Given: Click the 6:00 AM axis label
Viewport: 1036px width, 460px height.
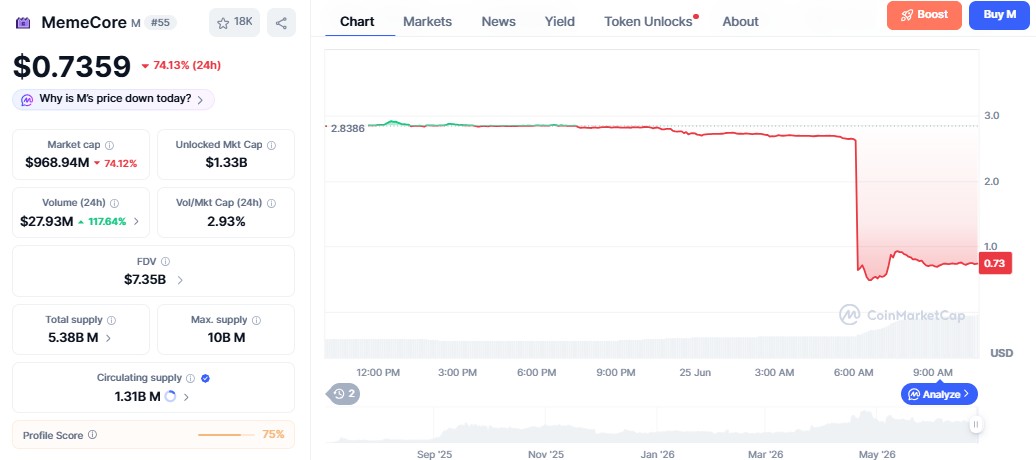Looking at the screenshot, I should [x=854, y=373].
